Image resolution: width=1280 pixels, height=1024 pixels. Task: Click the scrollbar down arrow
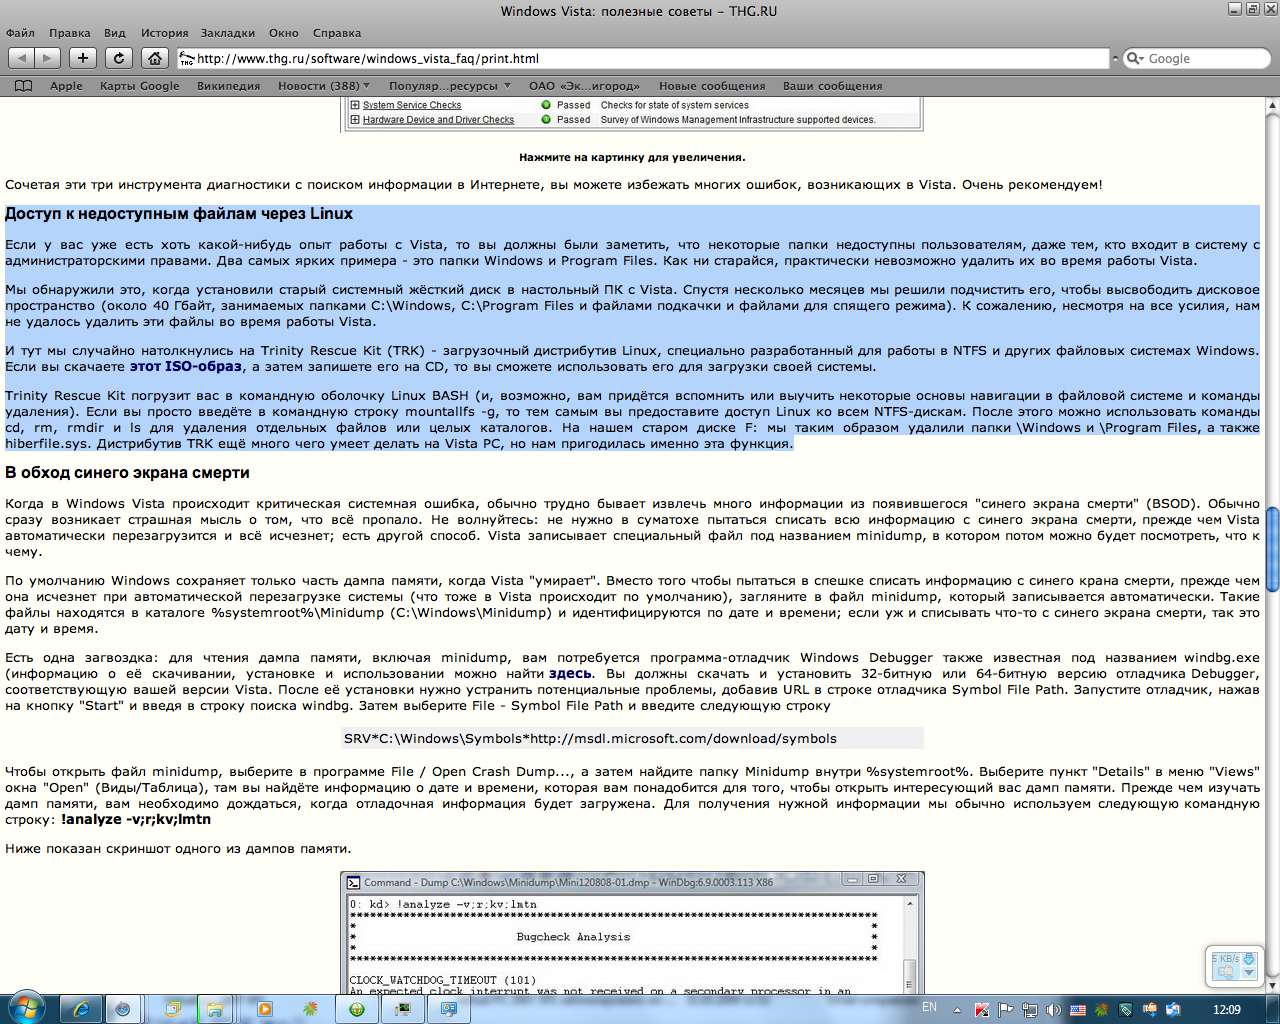1272,986
